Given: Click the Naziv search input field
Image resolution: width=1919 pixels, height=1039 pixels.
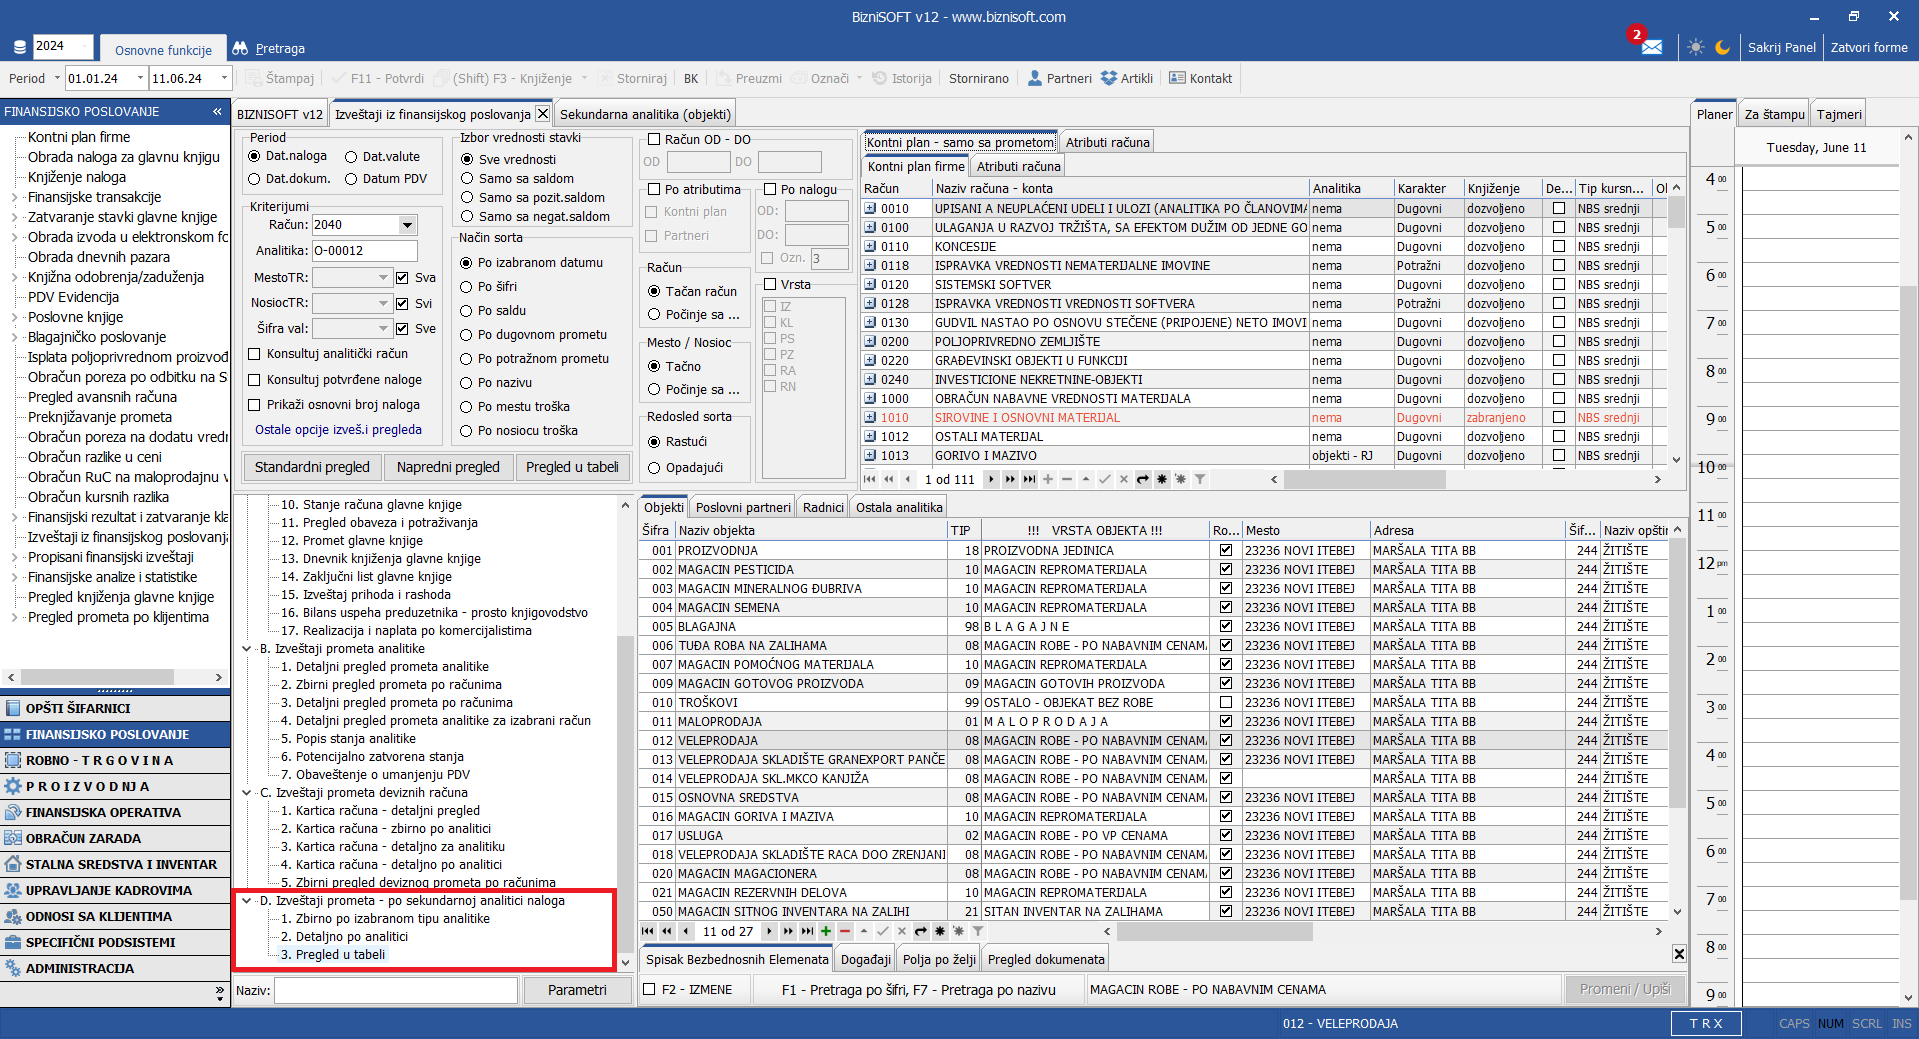Looking at the screenshot, I should coord(395,990).
